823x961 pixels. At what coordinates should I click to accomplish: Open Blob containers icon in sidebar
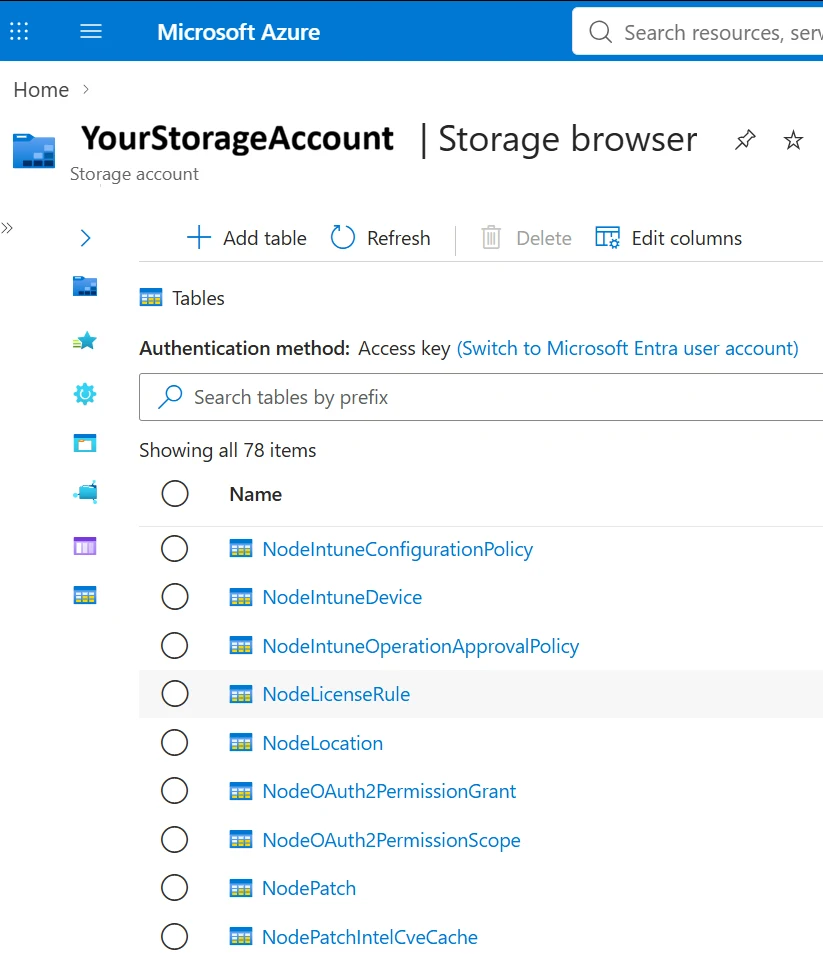(x=85, y=443)
